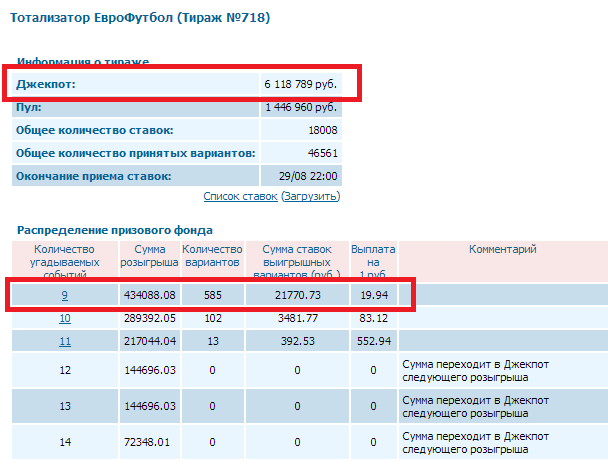Viewport: 608px width, 469px height.
Task: Open the 9 guessed events link
Action: pyautogui.click(x=65, y=295)
